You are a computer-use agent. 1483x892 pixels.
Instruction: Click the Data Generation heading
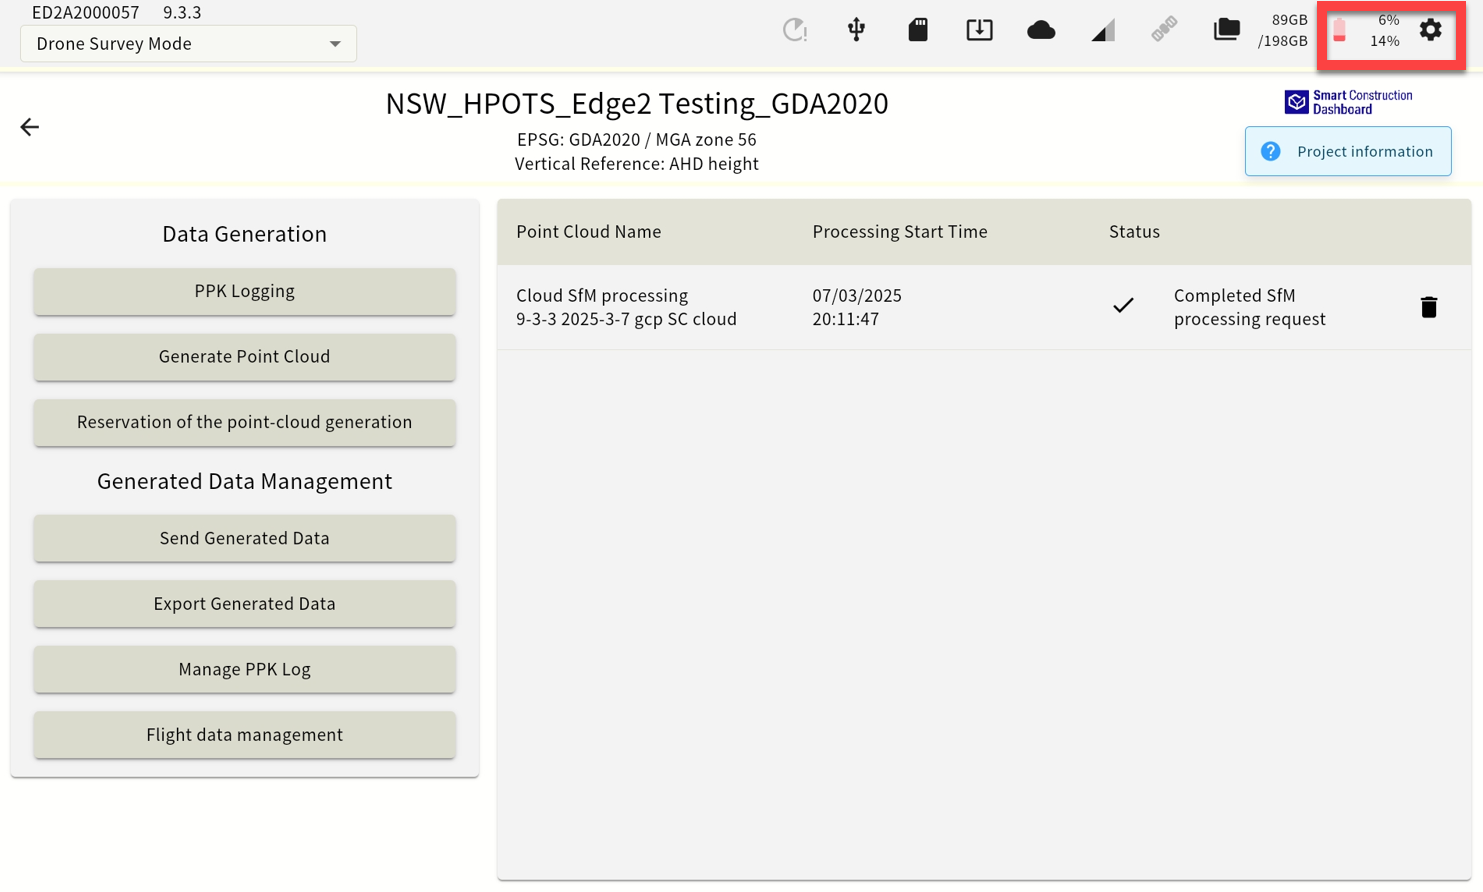pyautogui.click(x=244, y=234)
